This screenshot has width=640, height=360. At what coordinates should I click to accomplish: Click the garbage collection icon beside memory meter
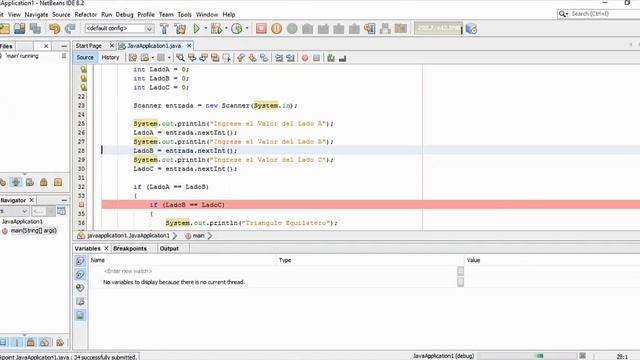click(x=471, y=29)
